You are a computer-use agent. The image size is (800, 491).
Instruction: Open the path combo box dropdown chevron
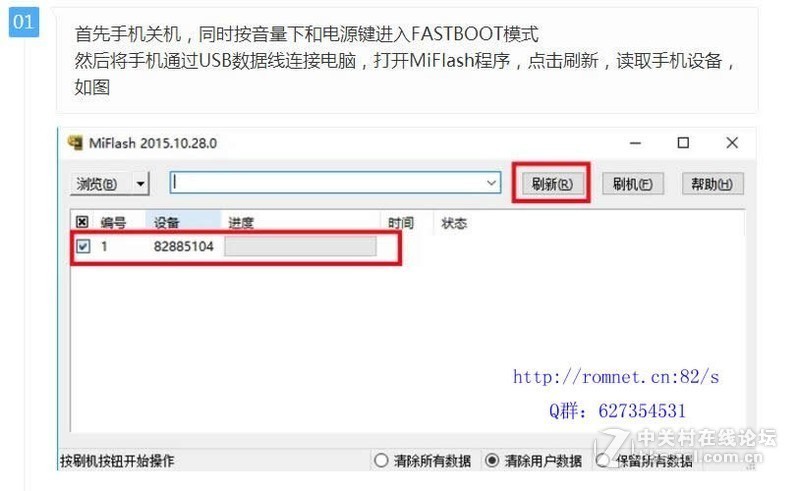point(491,183)
